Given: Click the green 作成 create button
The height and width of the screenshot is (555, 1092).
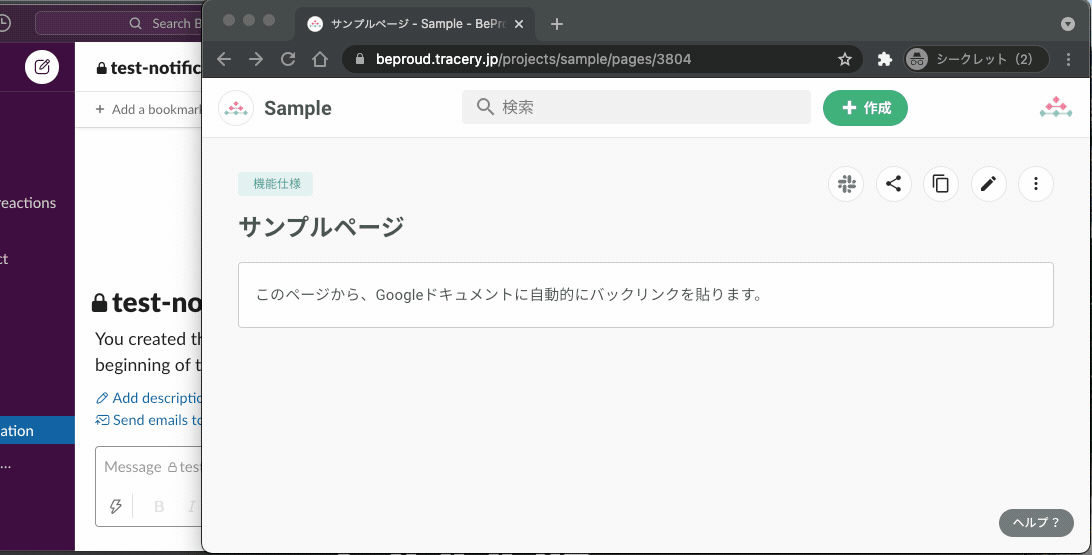Looking at the screenshot, I should tap(865, 108).
